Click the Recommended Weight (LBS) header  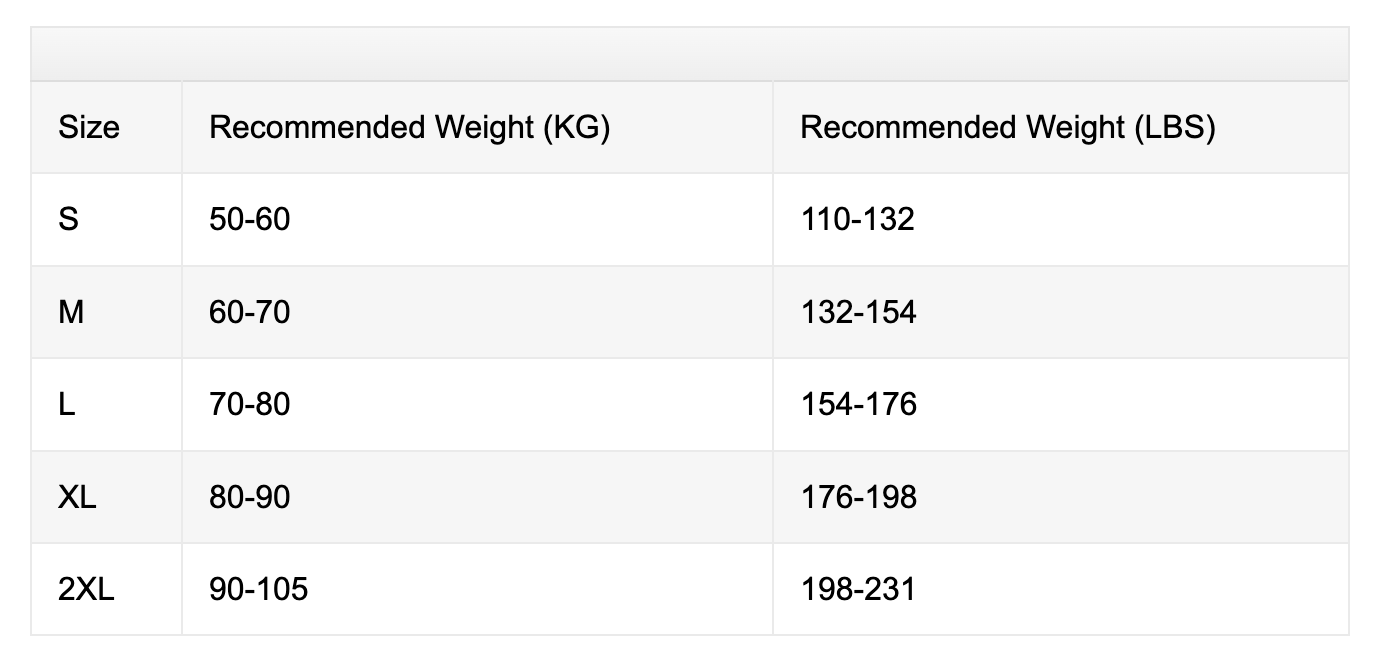(x=1007, y=128)
